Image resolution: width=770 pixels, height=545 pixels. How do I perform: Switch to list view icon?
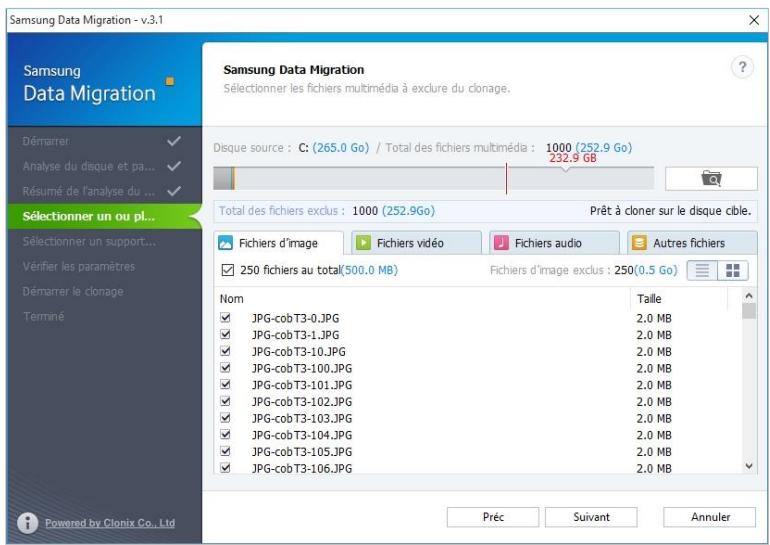coord(702,270)
